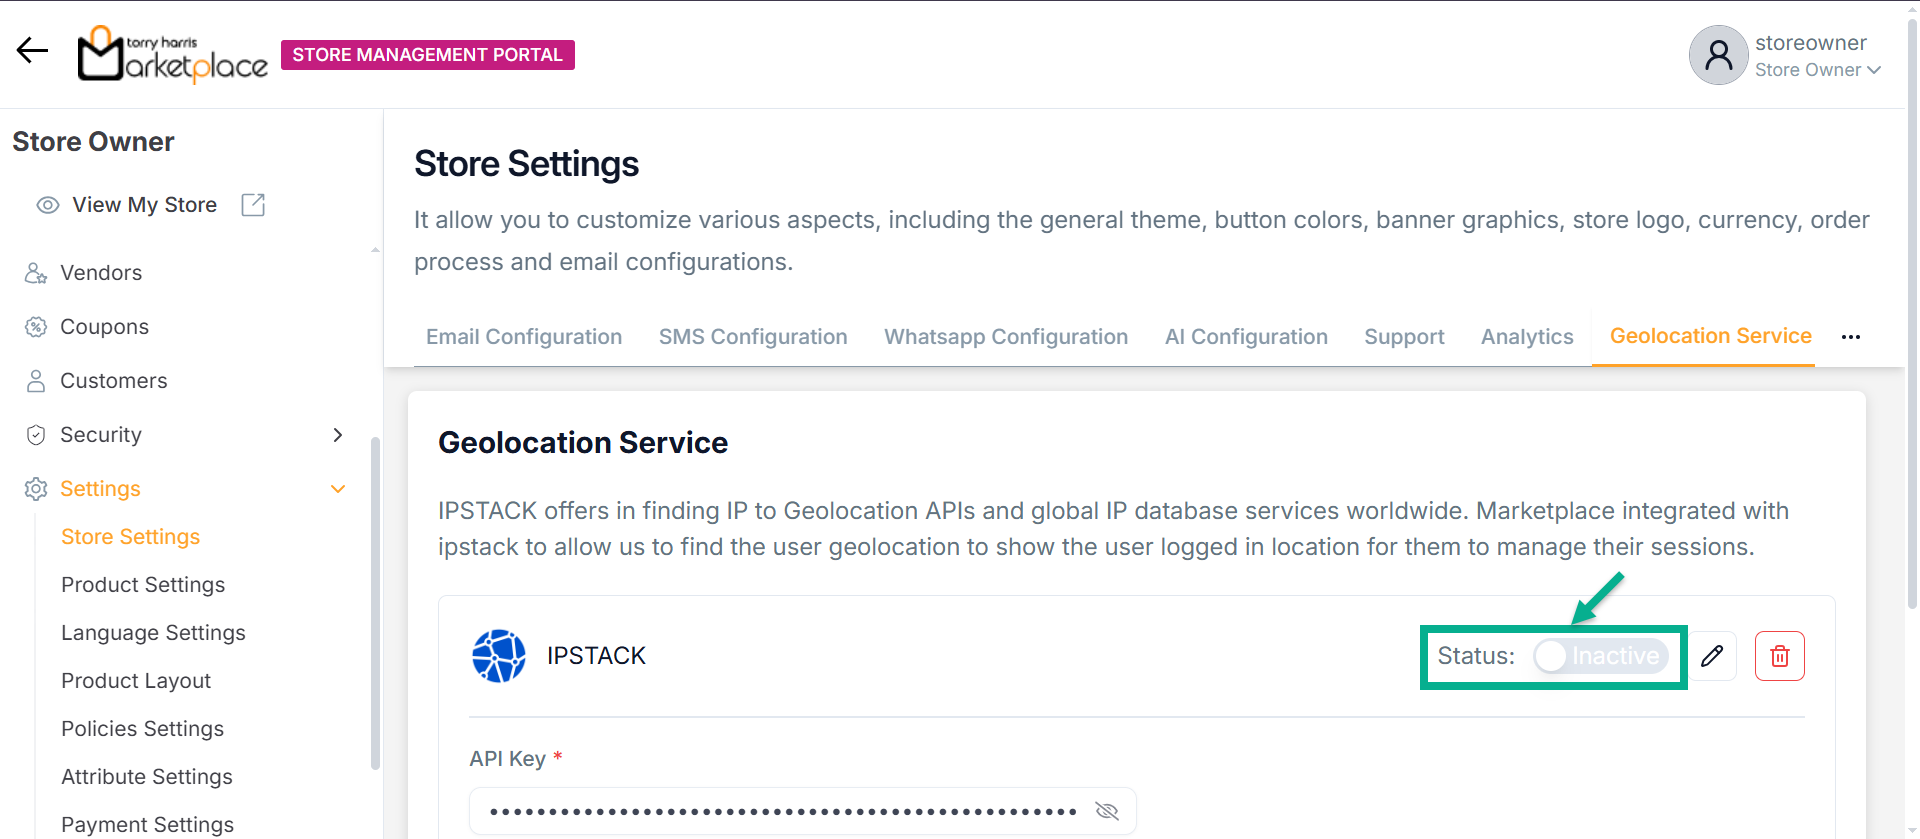Click the Torry Harris Marketplace logo
This screenshot has width=1920, height=839.
[x=173, y=55]
